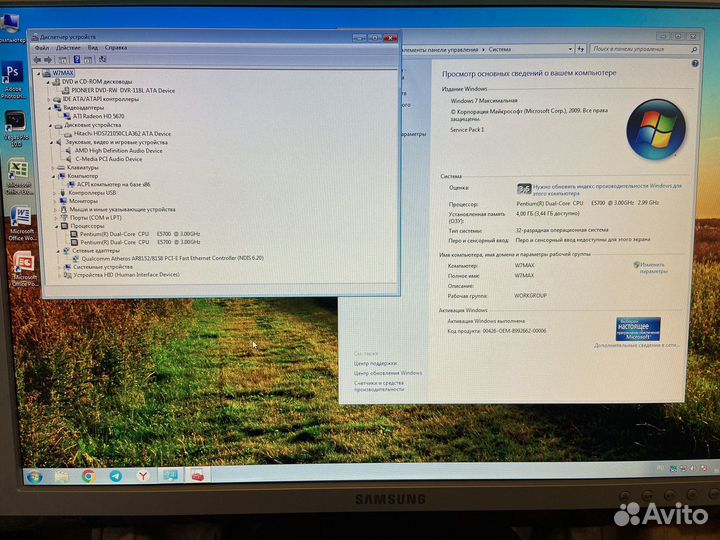
Task: Open Telegram from the taskbar
Action: click(116, 476)
